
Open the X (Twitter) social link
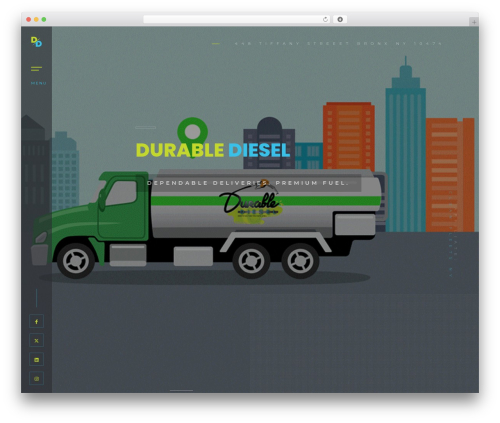click(x=36, y=340)
